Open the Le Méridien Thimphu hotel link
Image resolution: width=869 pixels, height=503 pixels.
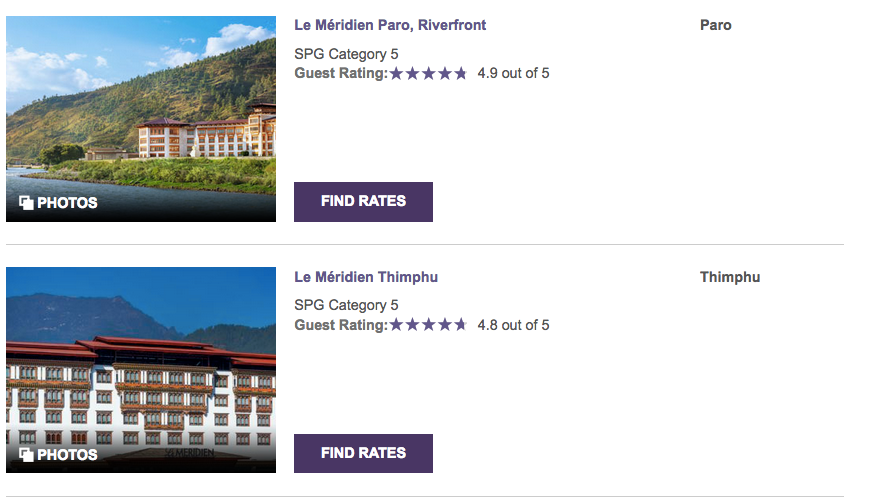(x=366, y=277)
